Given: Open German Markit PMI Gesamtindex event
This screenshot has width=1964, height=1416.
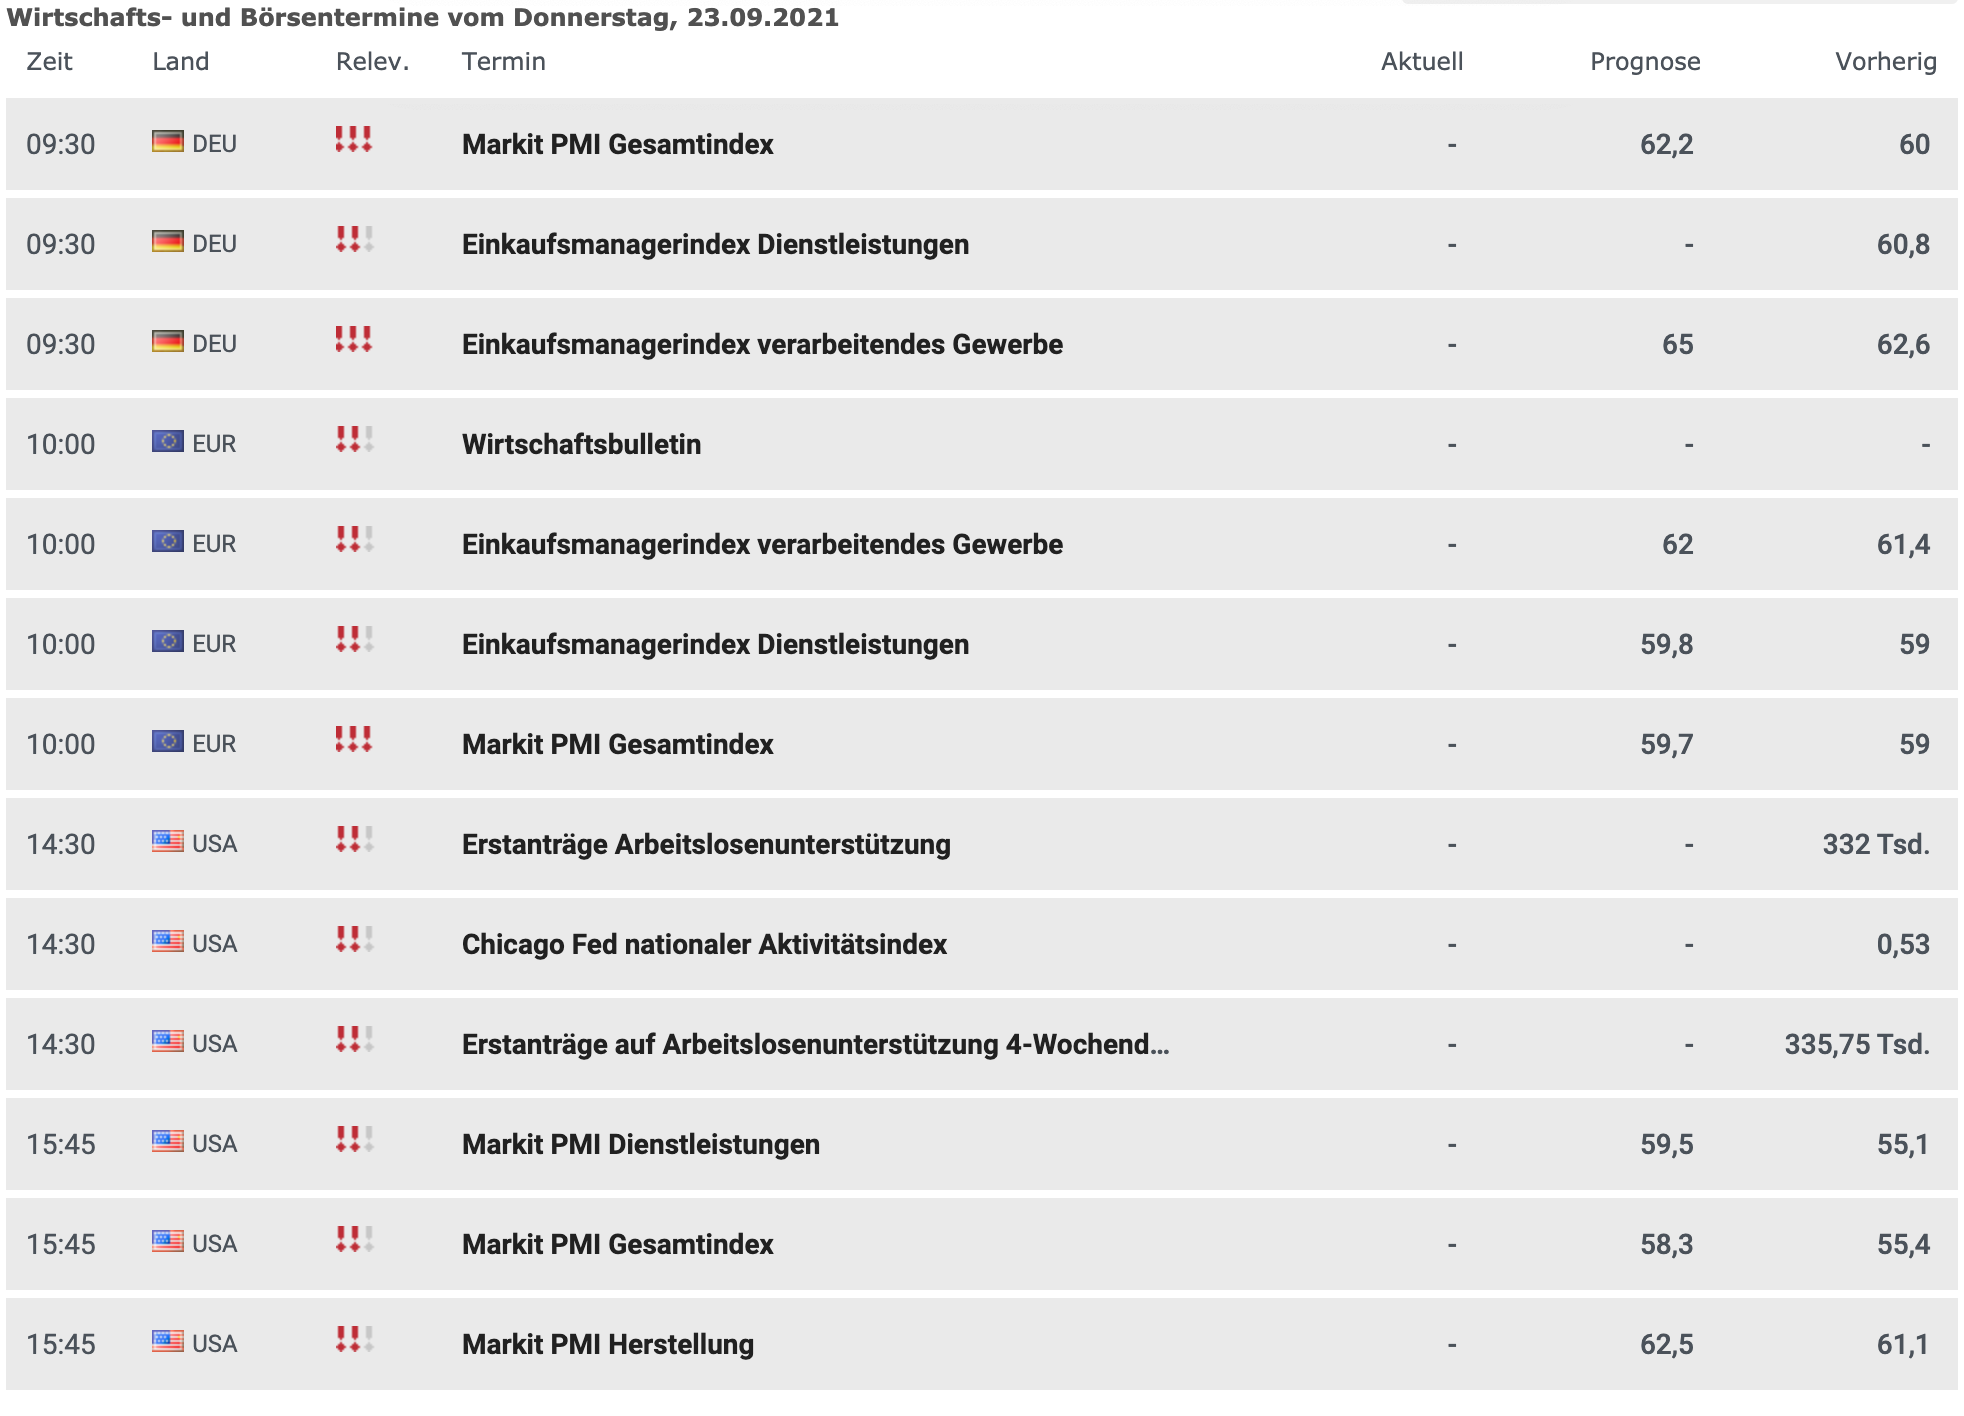Looking at the screenshot, I should (x=618, y=144).
